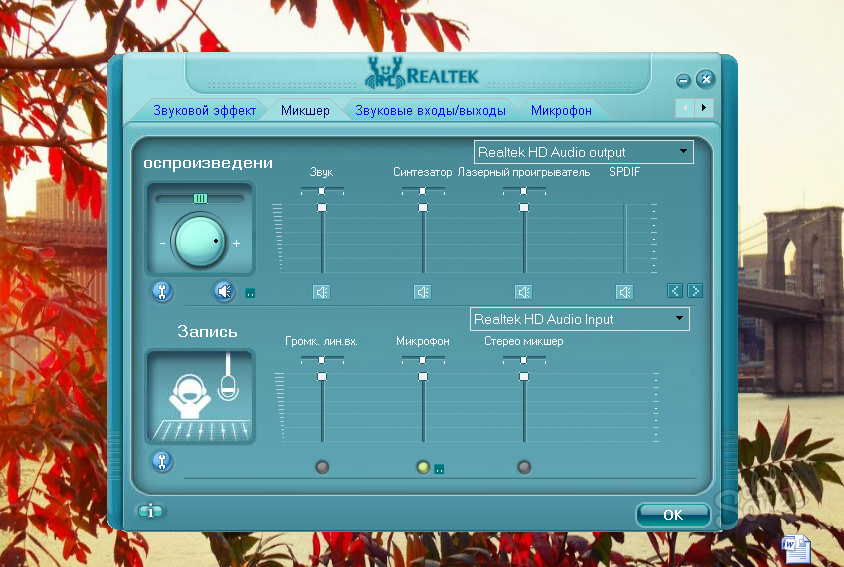844x567 pixels.
Task: Select Громк. лин.вх. as recording source
Action: (321, 466)
